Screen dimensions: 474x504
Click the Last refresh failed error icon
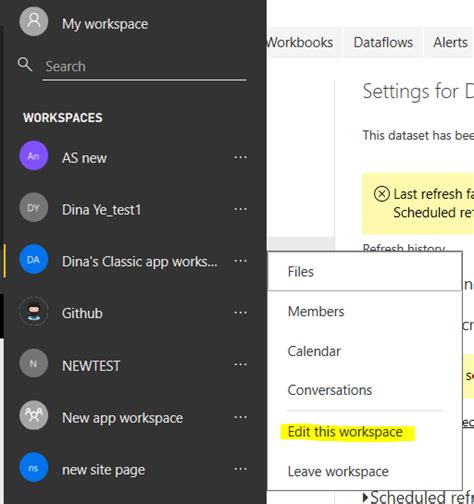click(x=382, y=194)
